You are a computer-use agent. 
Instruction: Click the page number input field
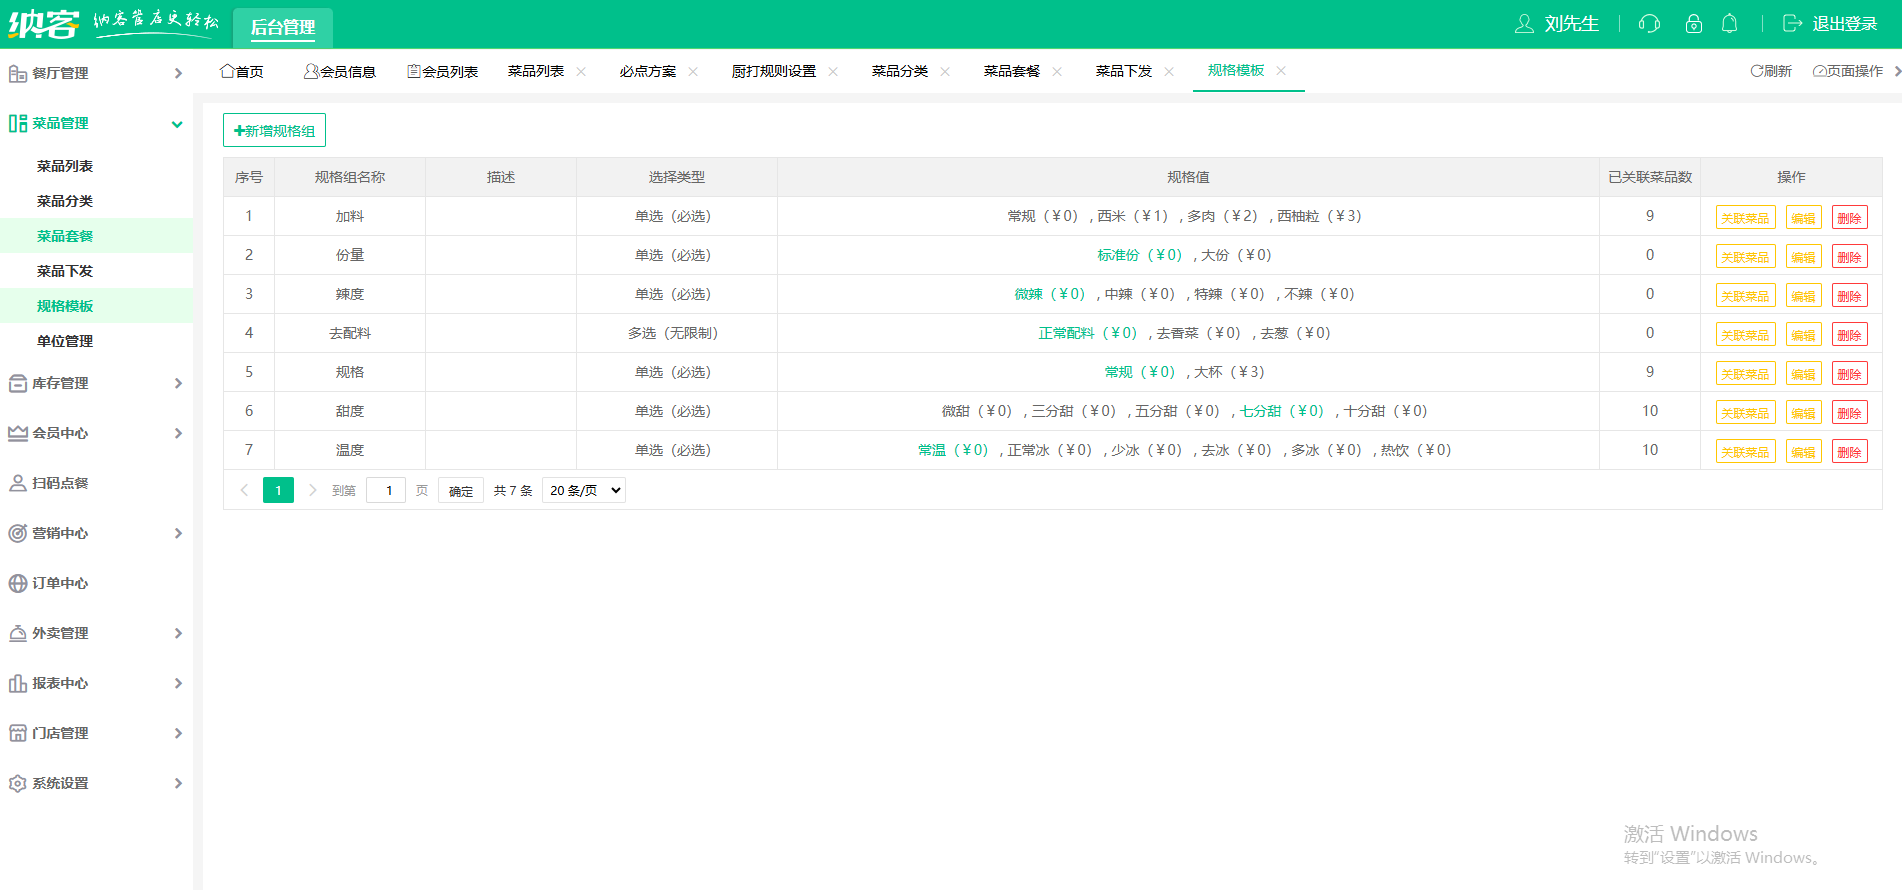click(x=386, y=490)
